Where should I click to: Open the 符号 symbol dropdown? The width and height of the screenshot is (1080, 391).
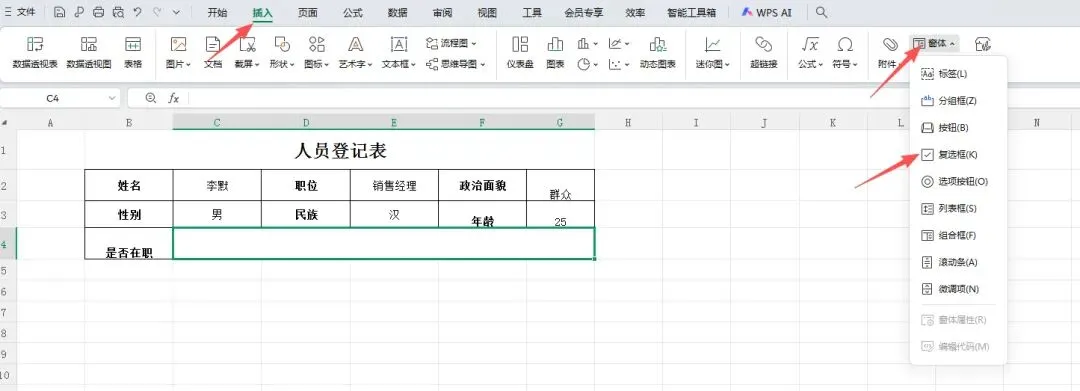pyautogui.click(x=845, y=53)
